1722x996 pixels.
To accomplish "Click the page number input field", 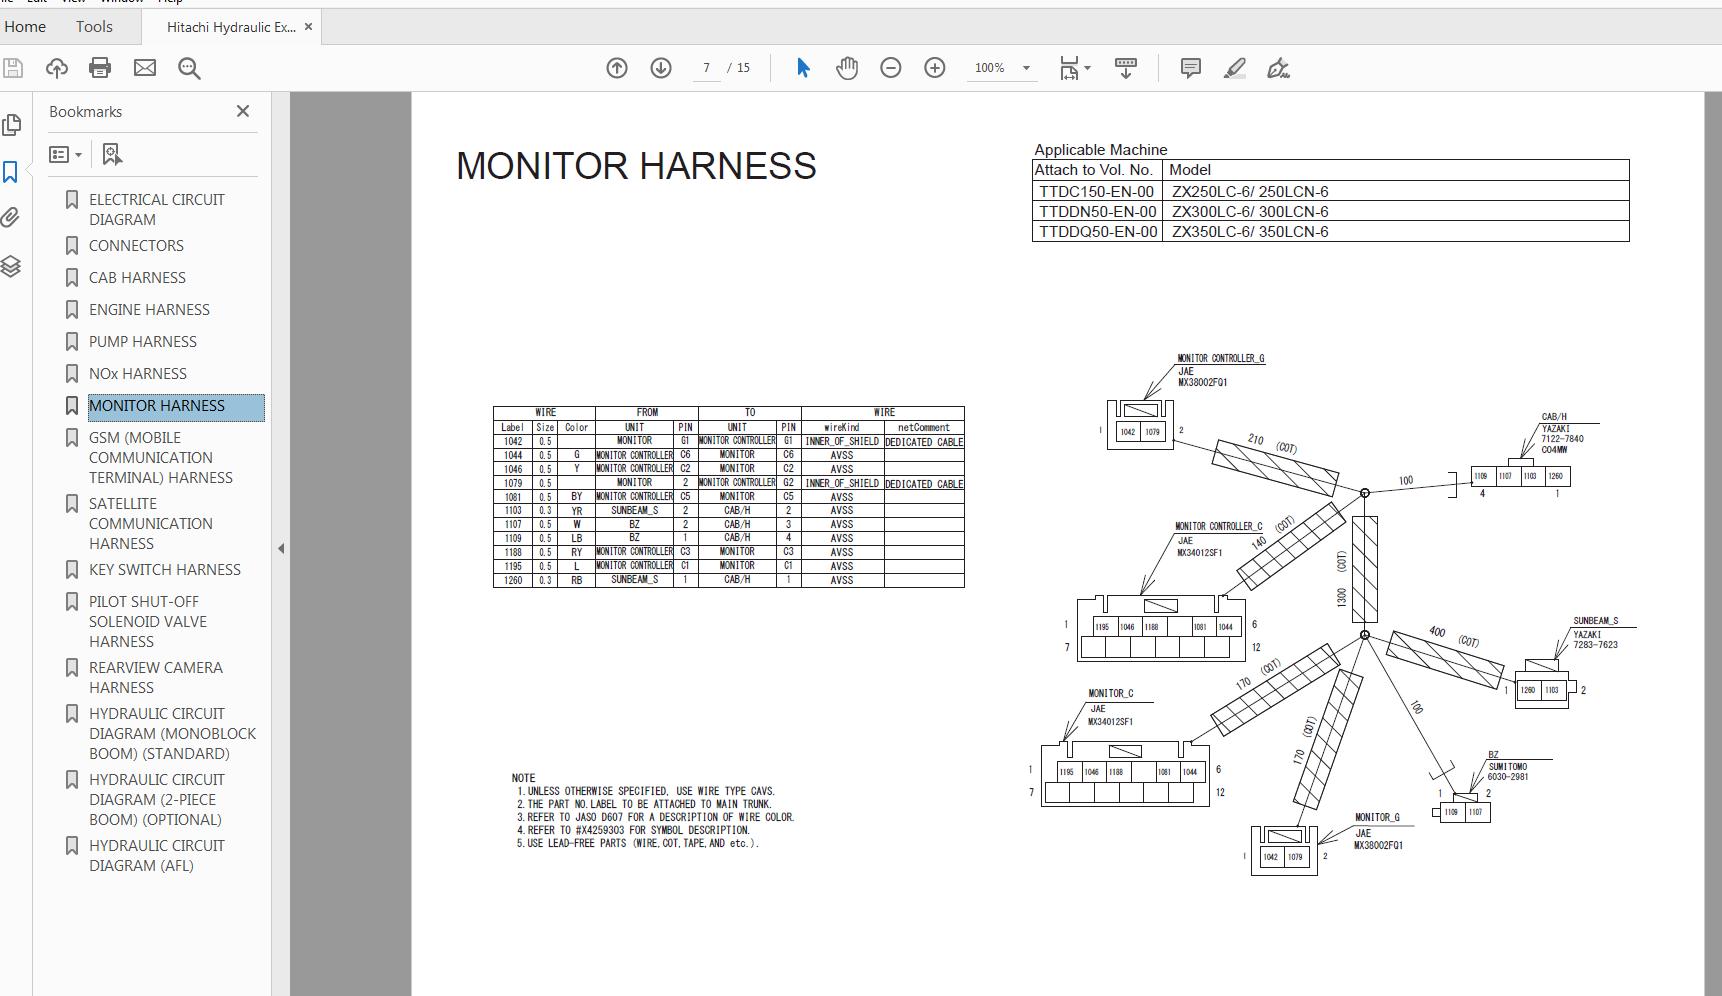I will pos(706,68).
